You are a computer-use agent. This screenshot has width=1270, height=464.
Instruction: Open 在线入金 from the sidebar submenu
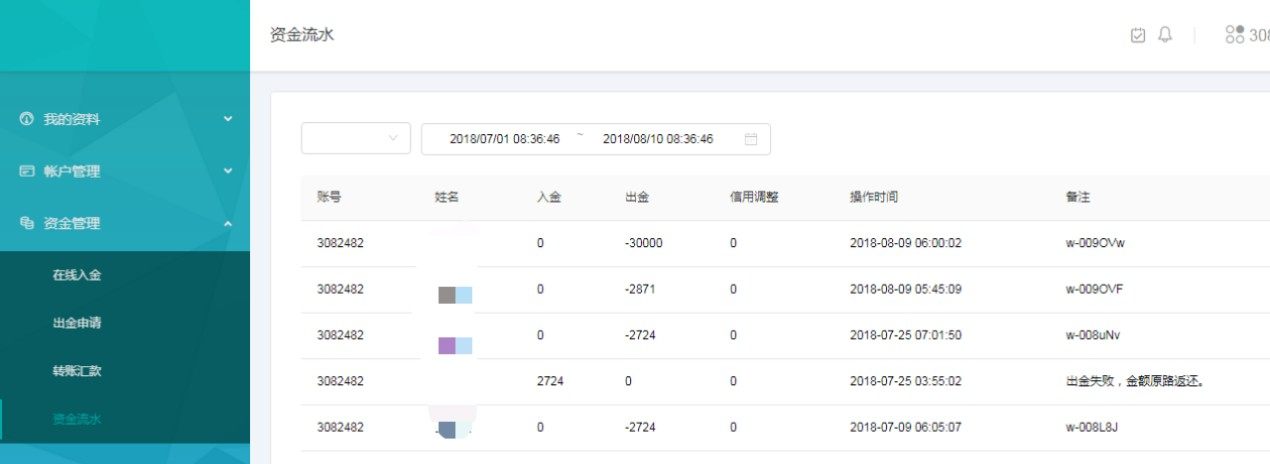[x=77, y=275]
